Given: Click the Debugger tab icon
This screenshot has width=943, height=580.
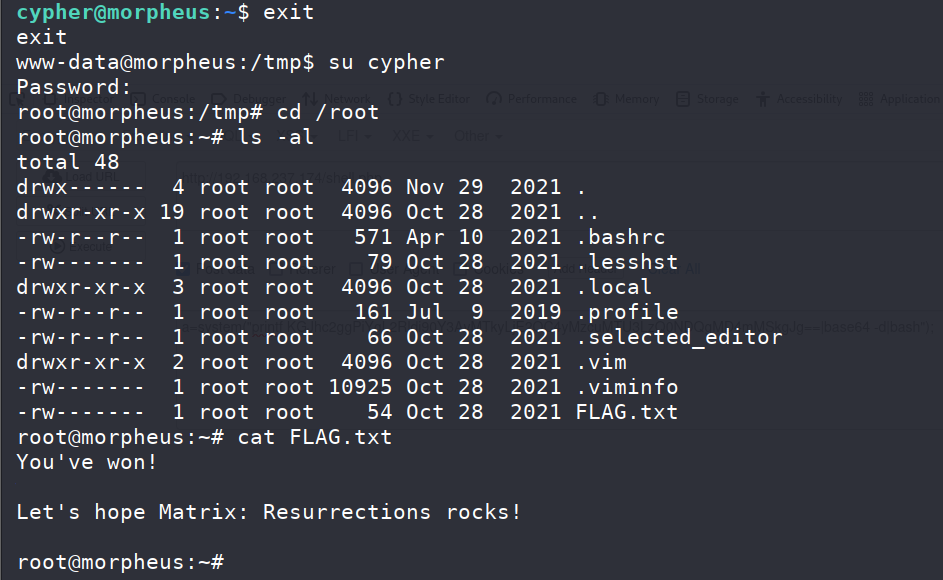Looking at the screenshot, I should 219,99.
